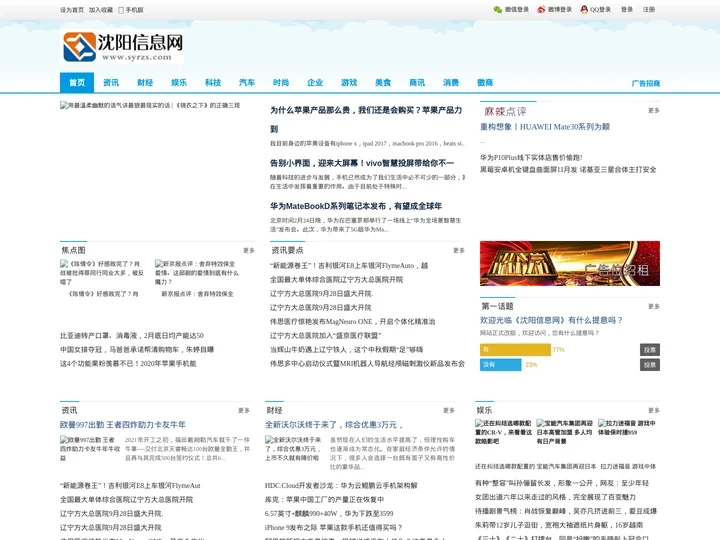
Task: Open the 娱乐 navigation tab
Action: click(179, 83)
